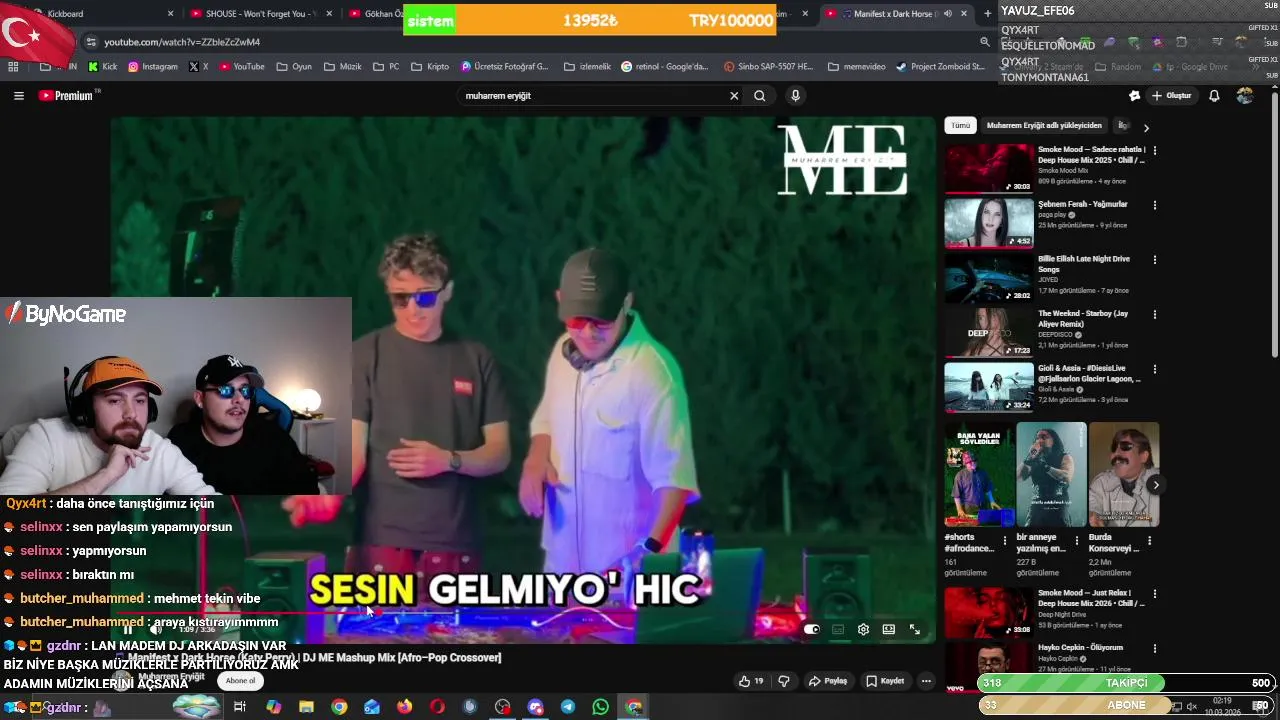
Task: Open options menu for Şebnem Ferah video
Action: click(x=1155, y=205)
